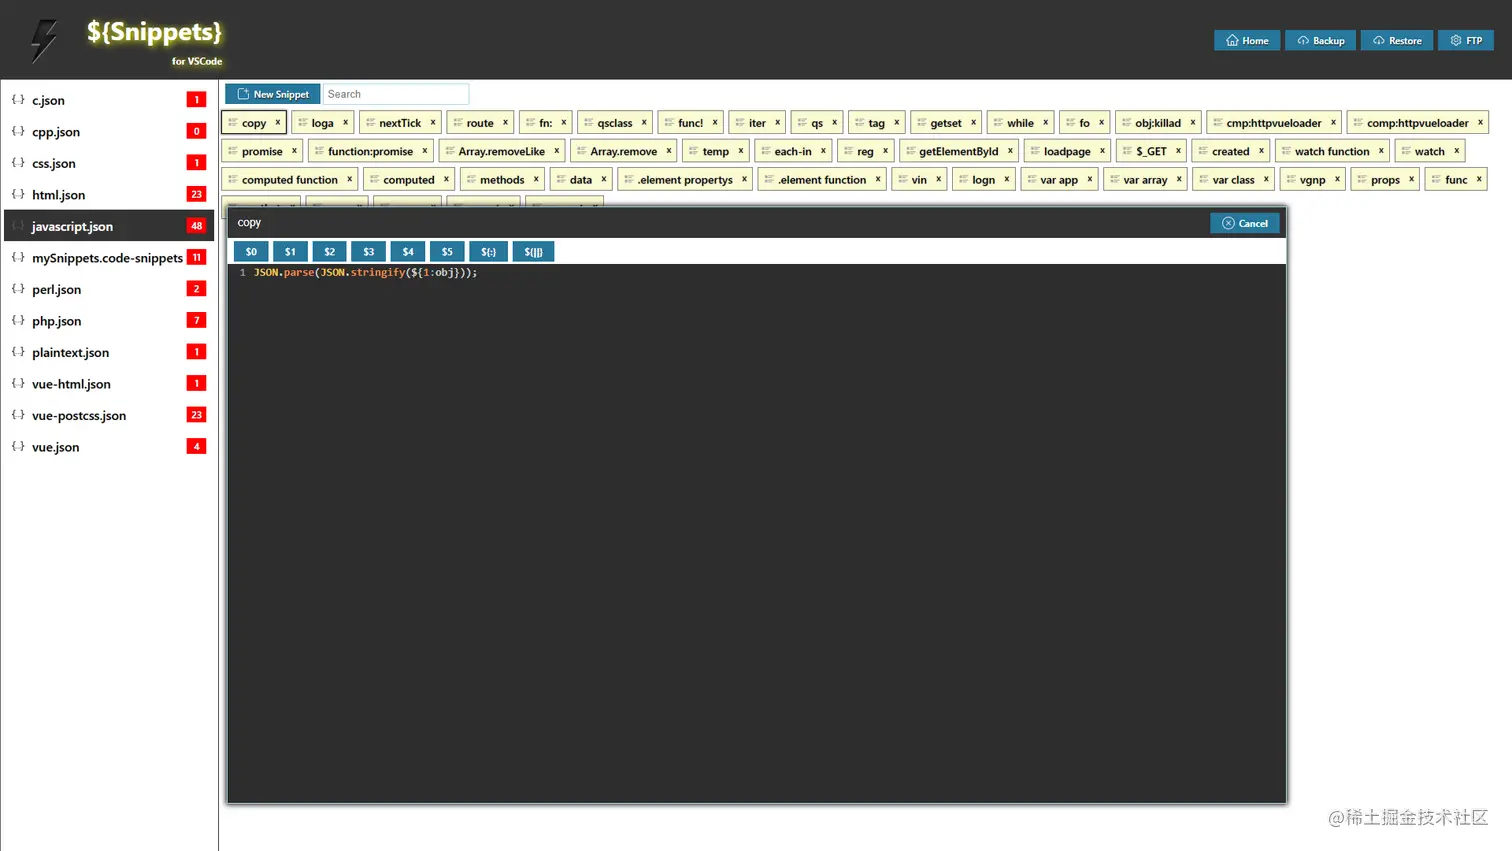
Task: Select the computed function snippet tag
Action: pos(290,180)
